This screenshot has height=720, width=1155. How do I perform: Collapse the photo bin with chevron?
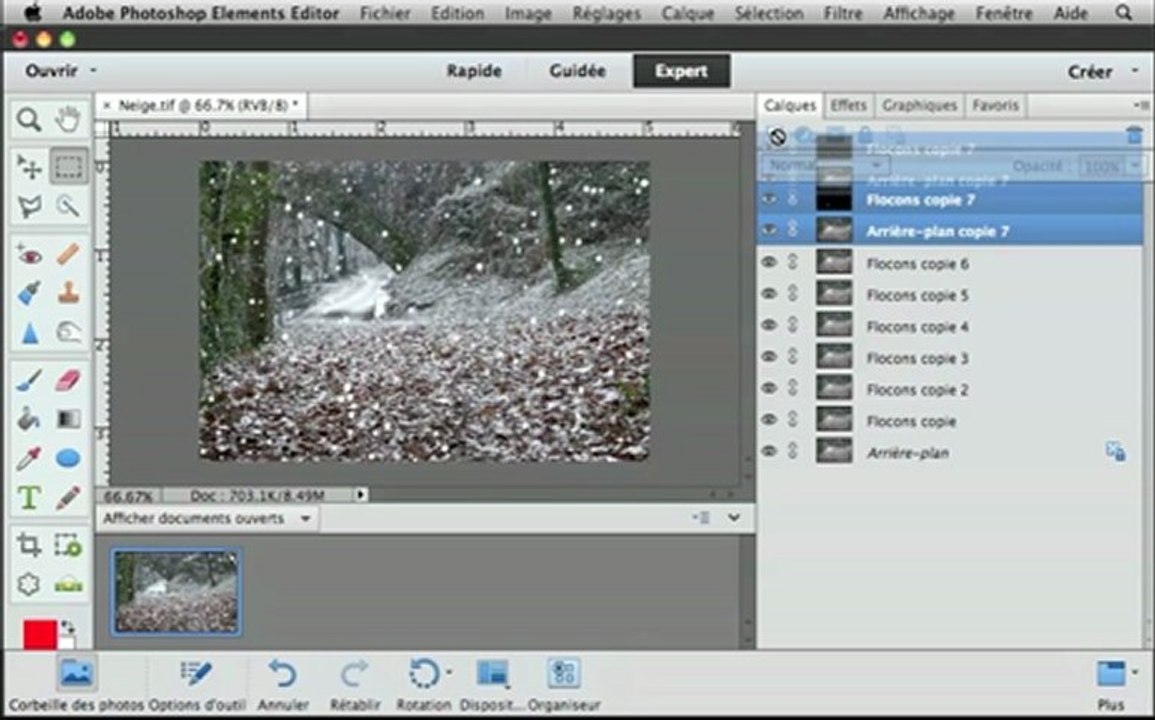click(x=734, y=518)
